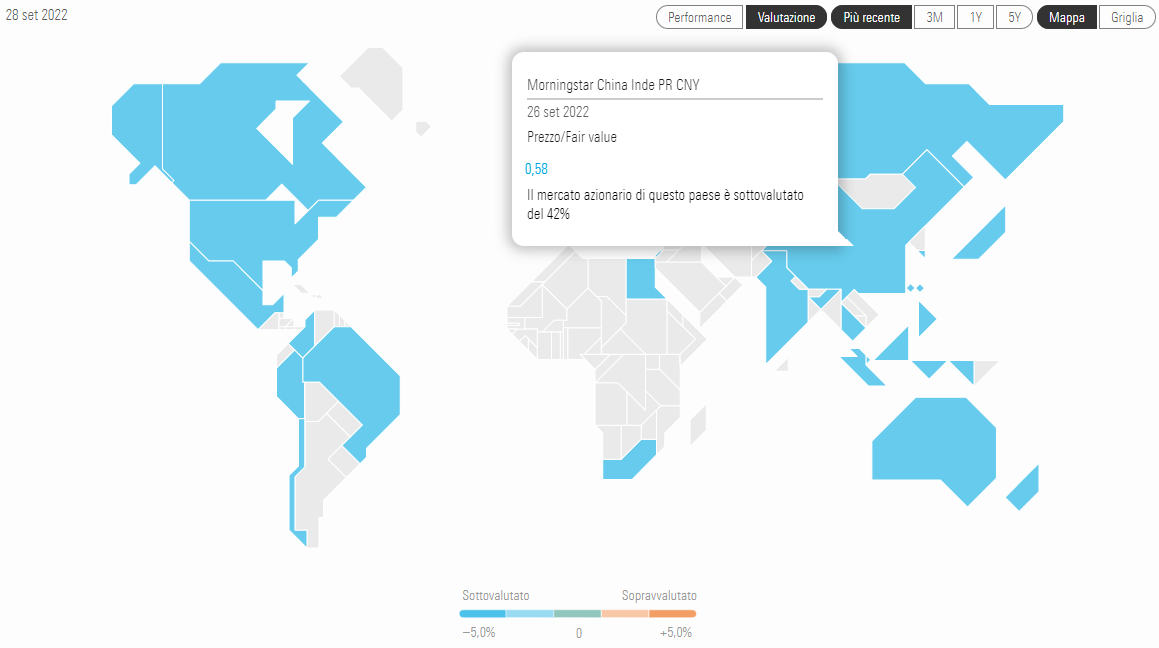This screenshot has height=648, width=1159.
Task: Switch to the Performance view
Action: [700, 17]
